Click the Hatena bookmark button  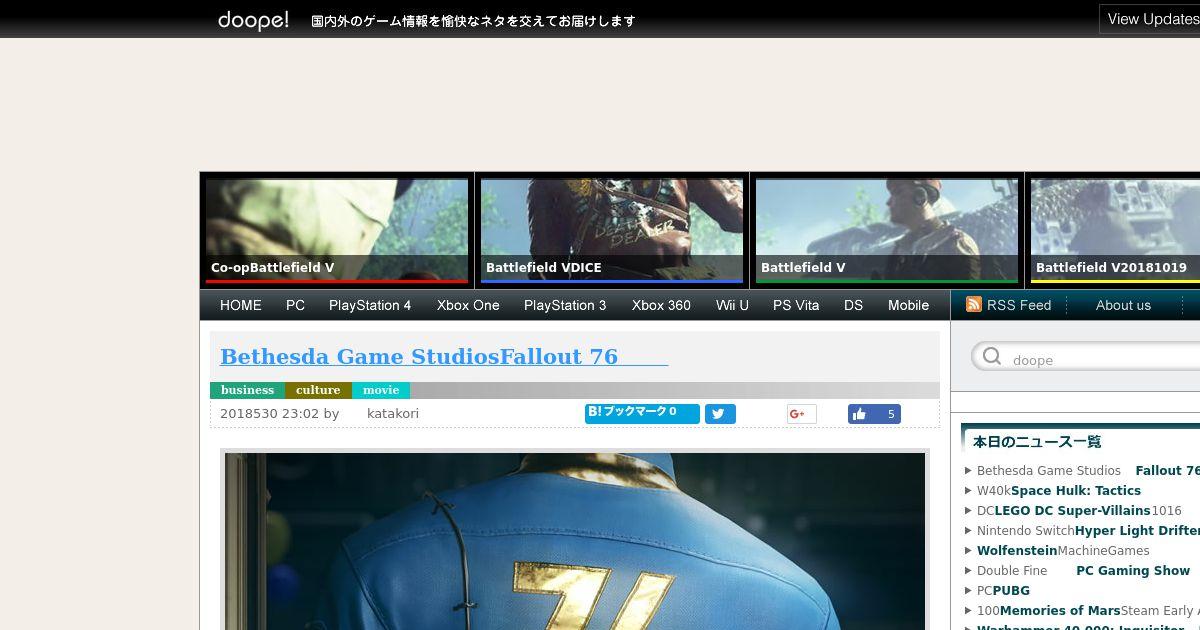click(642, 413)
